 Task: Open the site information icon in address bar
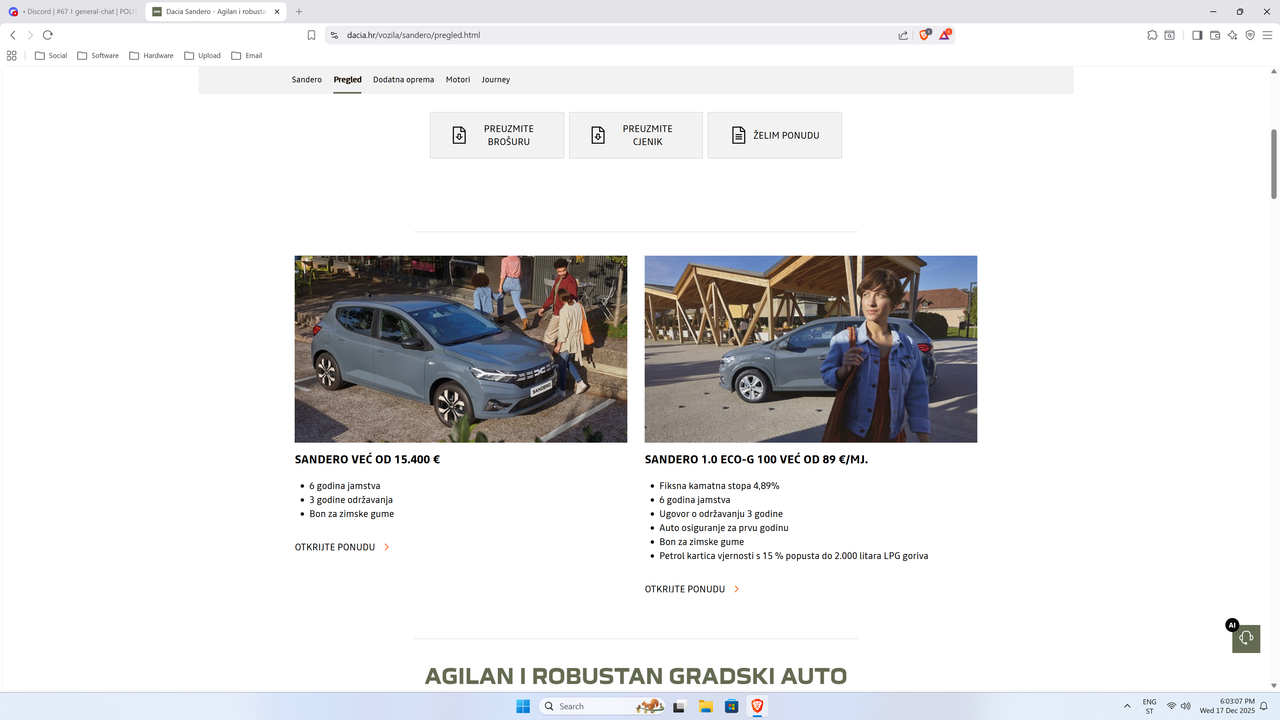pyautogui.click(x=335, y=35)
